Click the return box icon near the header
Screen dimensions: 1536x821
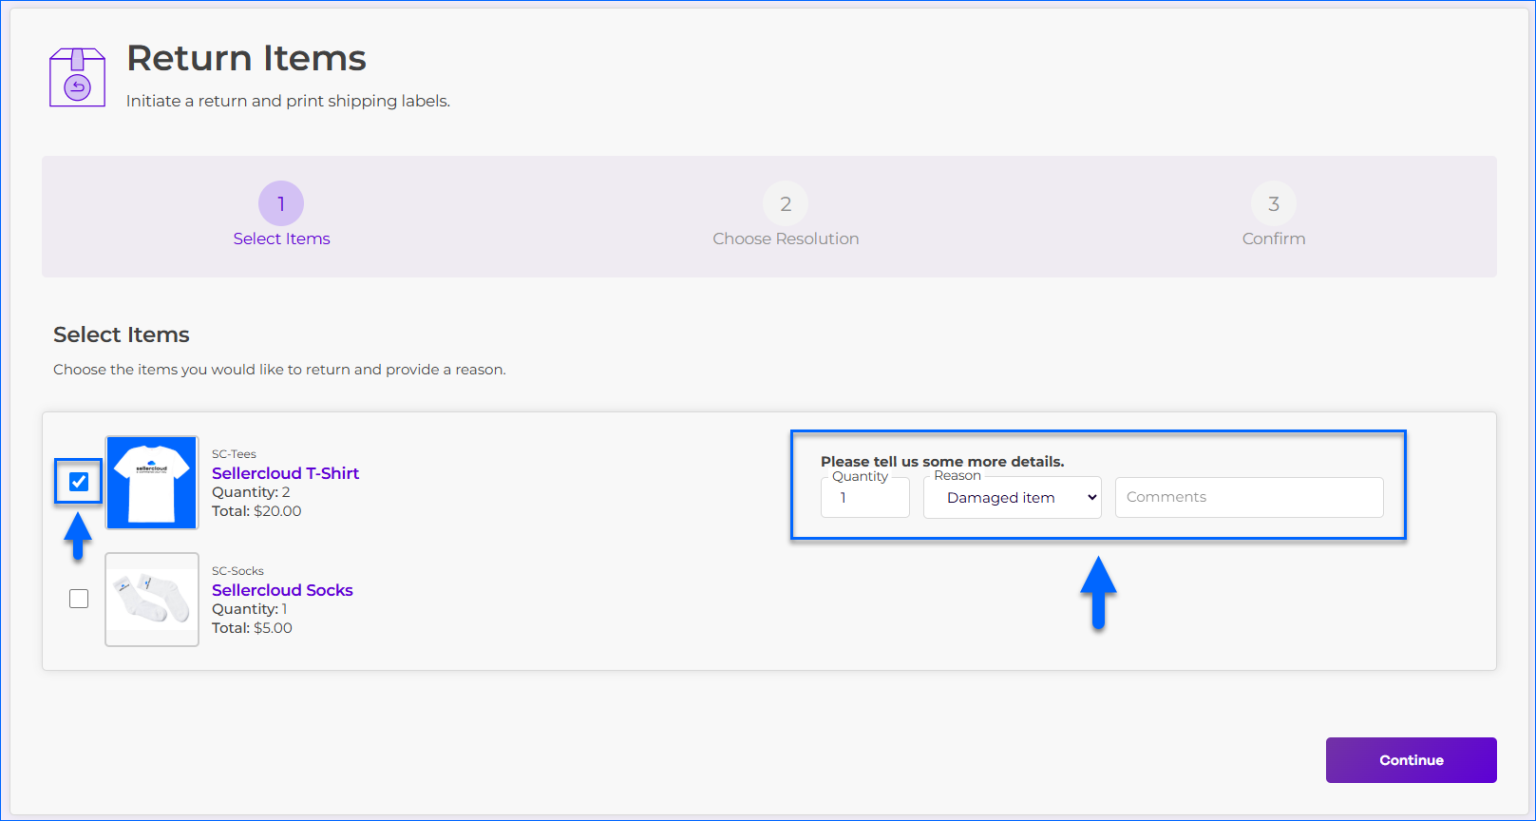pos(76,75)
